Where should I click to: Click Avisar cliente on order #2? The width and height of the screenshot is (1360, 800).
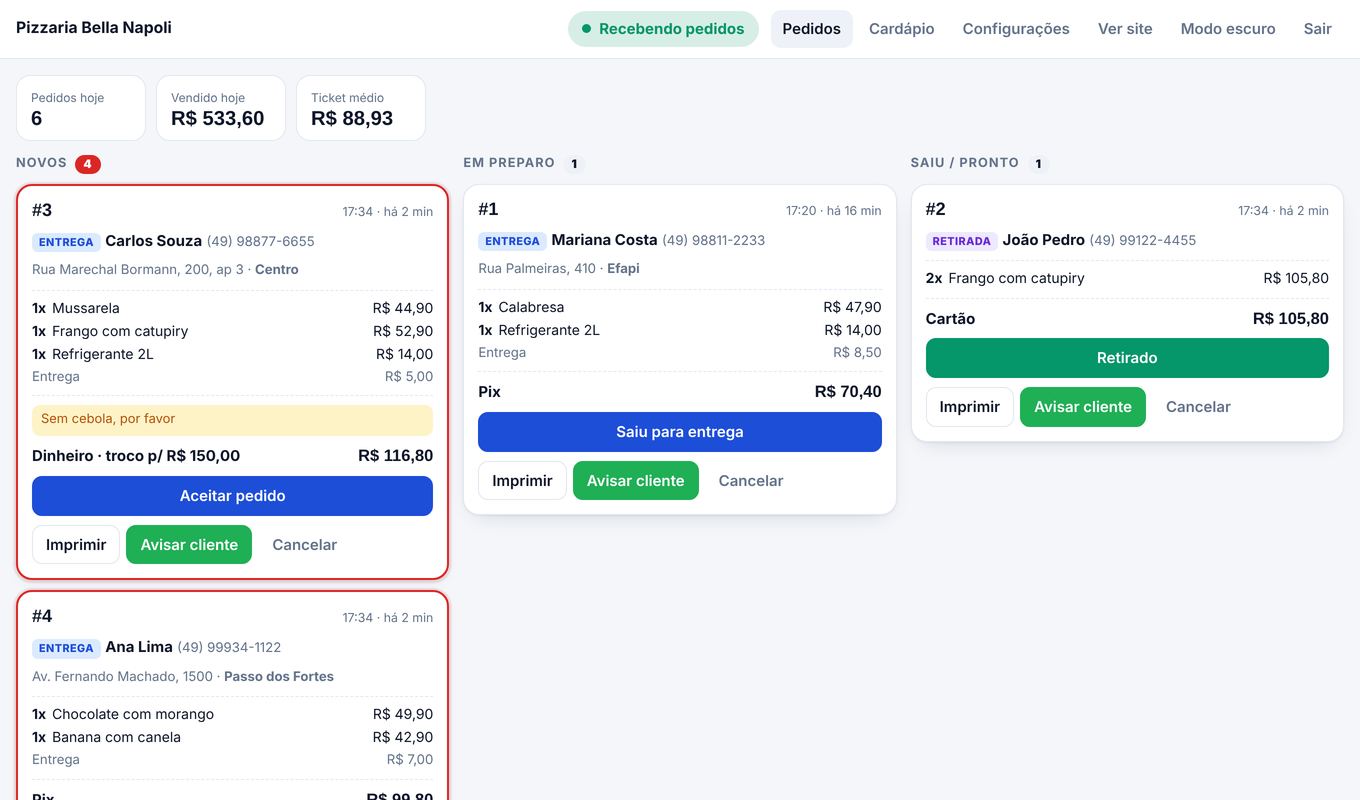1083,407
